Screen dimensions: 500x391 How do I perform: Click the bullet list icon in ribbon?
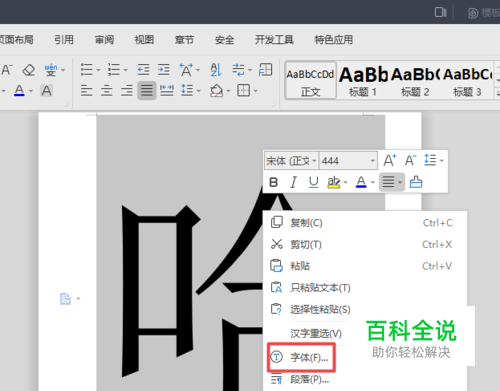pos(87,70)
